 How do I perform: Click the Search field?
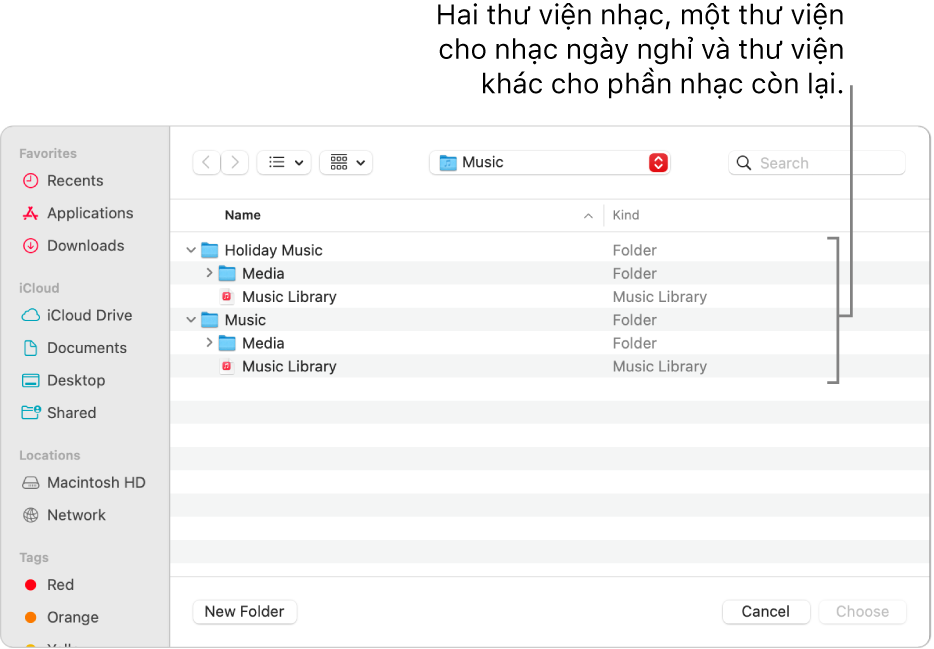click(817, 163)
